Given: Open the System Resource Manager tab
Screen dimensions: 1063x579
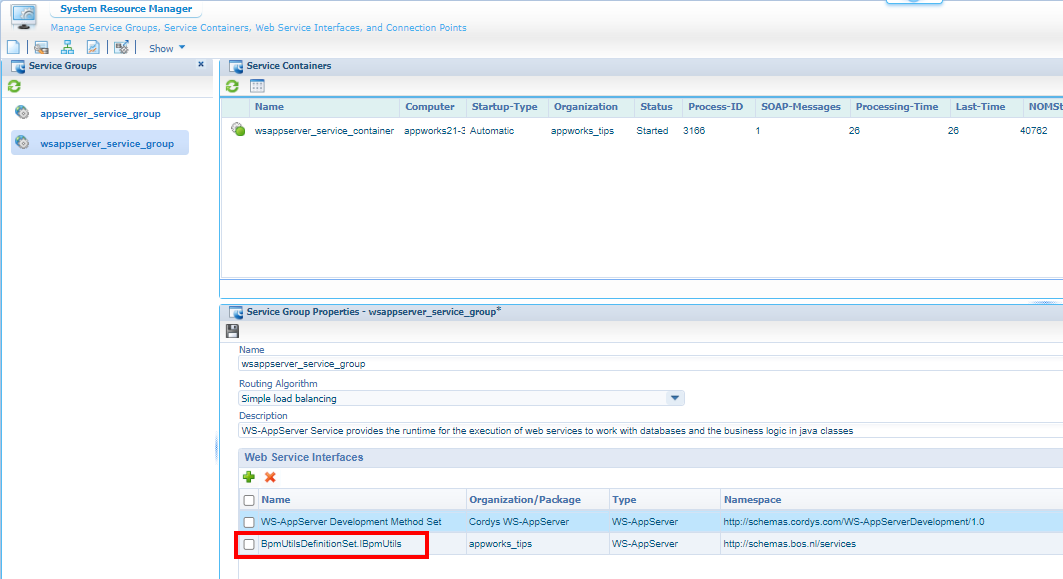Looking at the screenshot, I should 126,9.
